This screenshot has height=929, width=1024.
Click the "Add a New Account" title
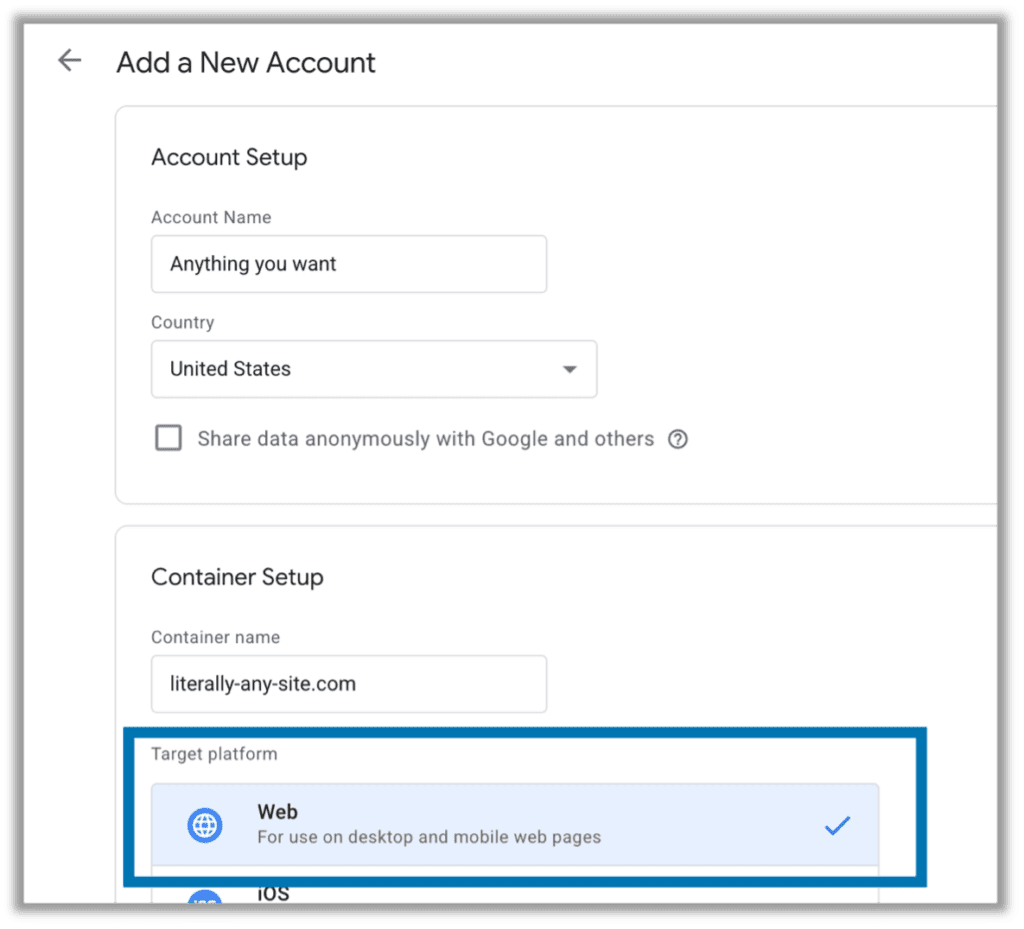pos(245,62)
